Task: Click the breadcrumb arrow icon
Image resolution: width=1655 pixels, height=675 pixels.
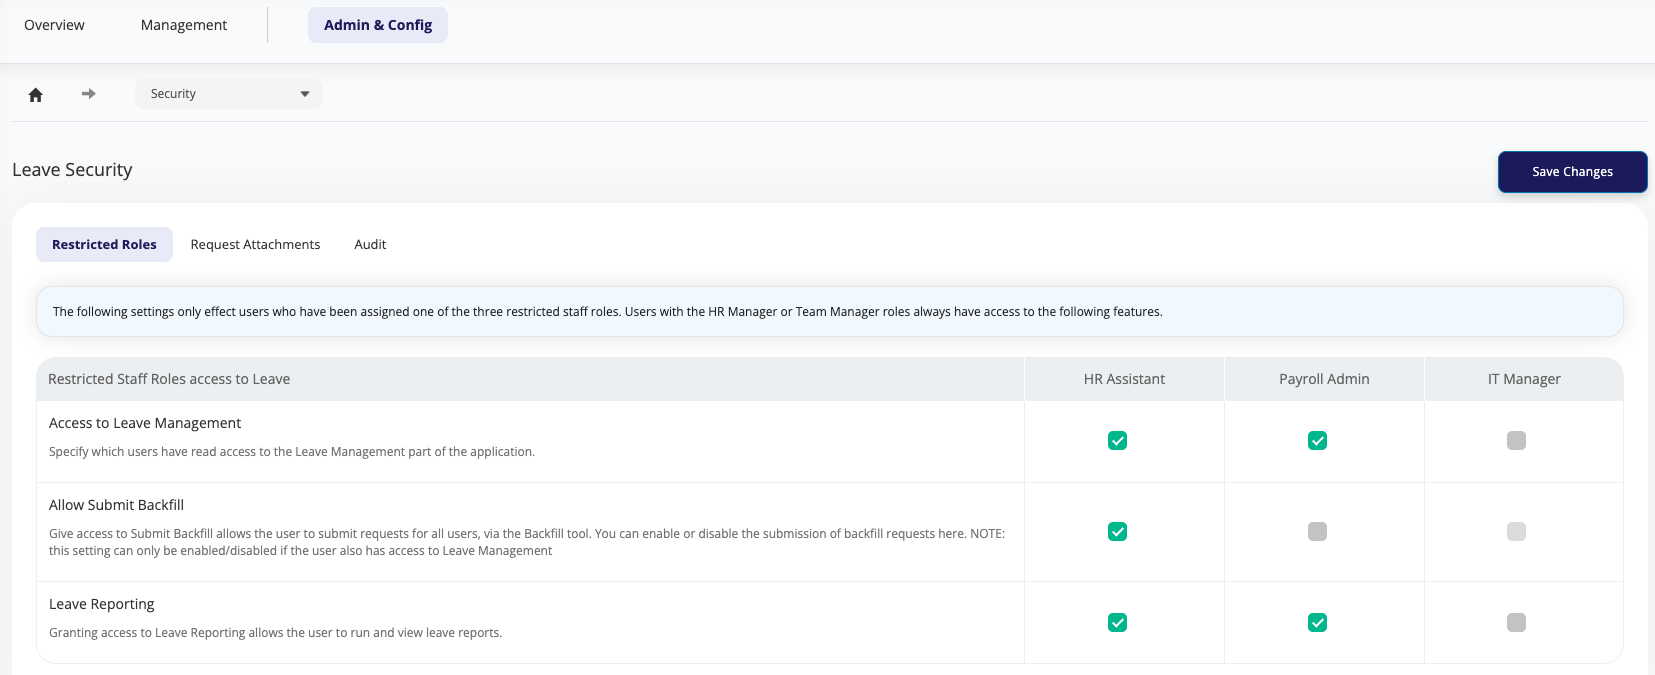Action: point(89,93)
